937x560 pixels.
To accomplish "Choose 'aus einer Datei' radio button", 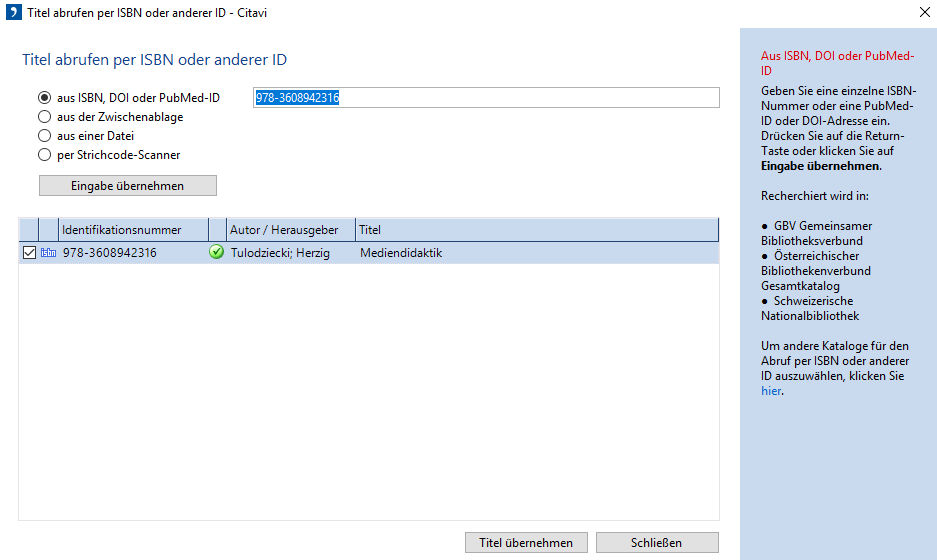I will (x=44, y=136).
